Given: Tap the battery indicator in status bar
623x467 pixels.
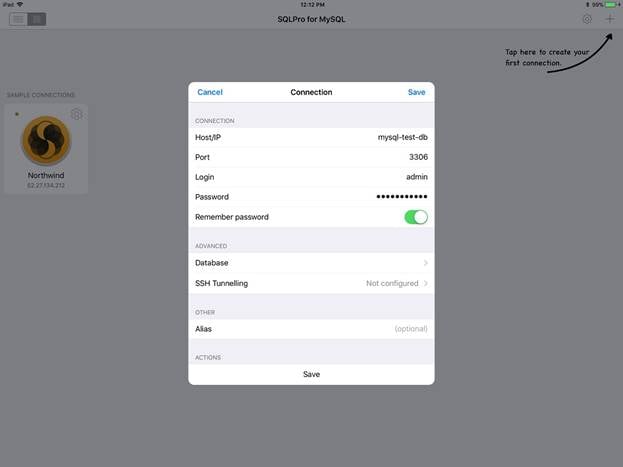Looking at the screenshot, I should click(610, 5).
